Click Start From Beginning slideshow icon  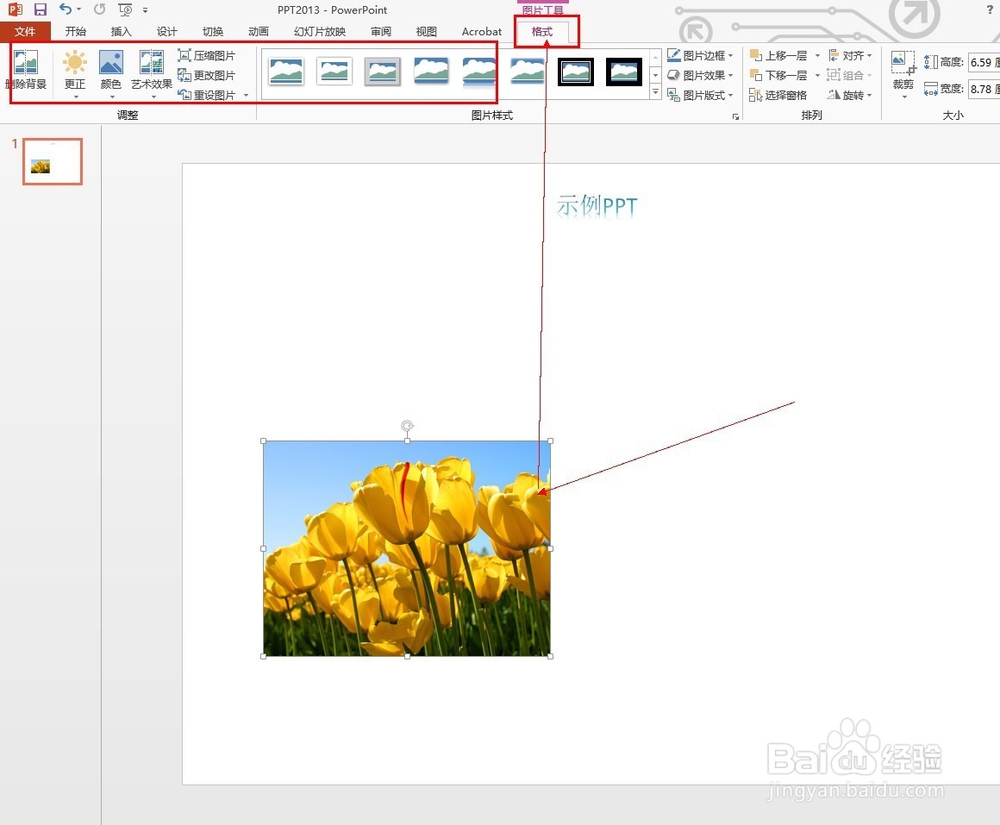tap(125, 10)
